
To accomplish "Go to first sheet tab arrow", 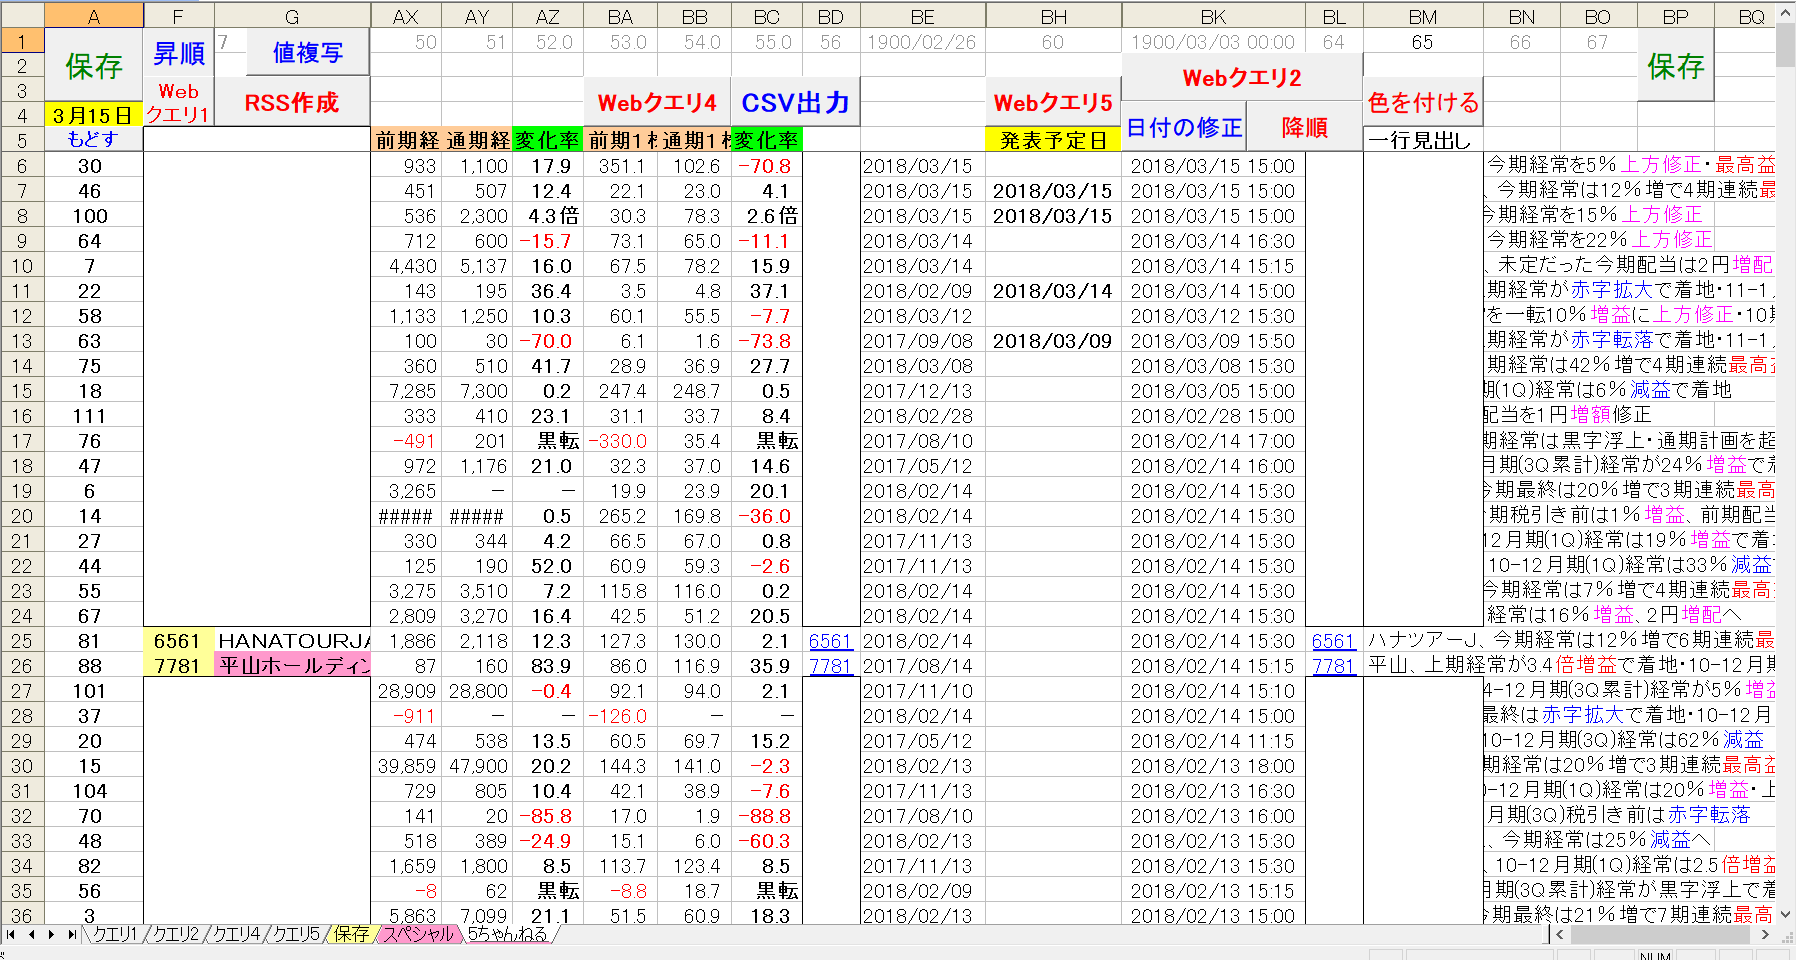I will 11,934.
